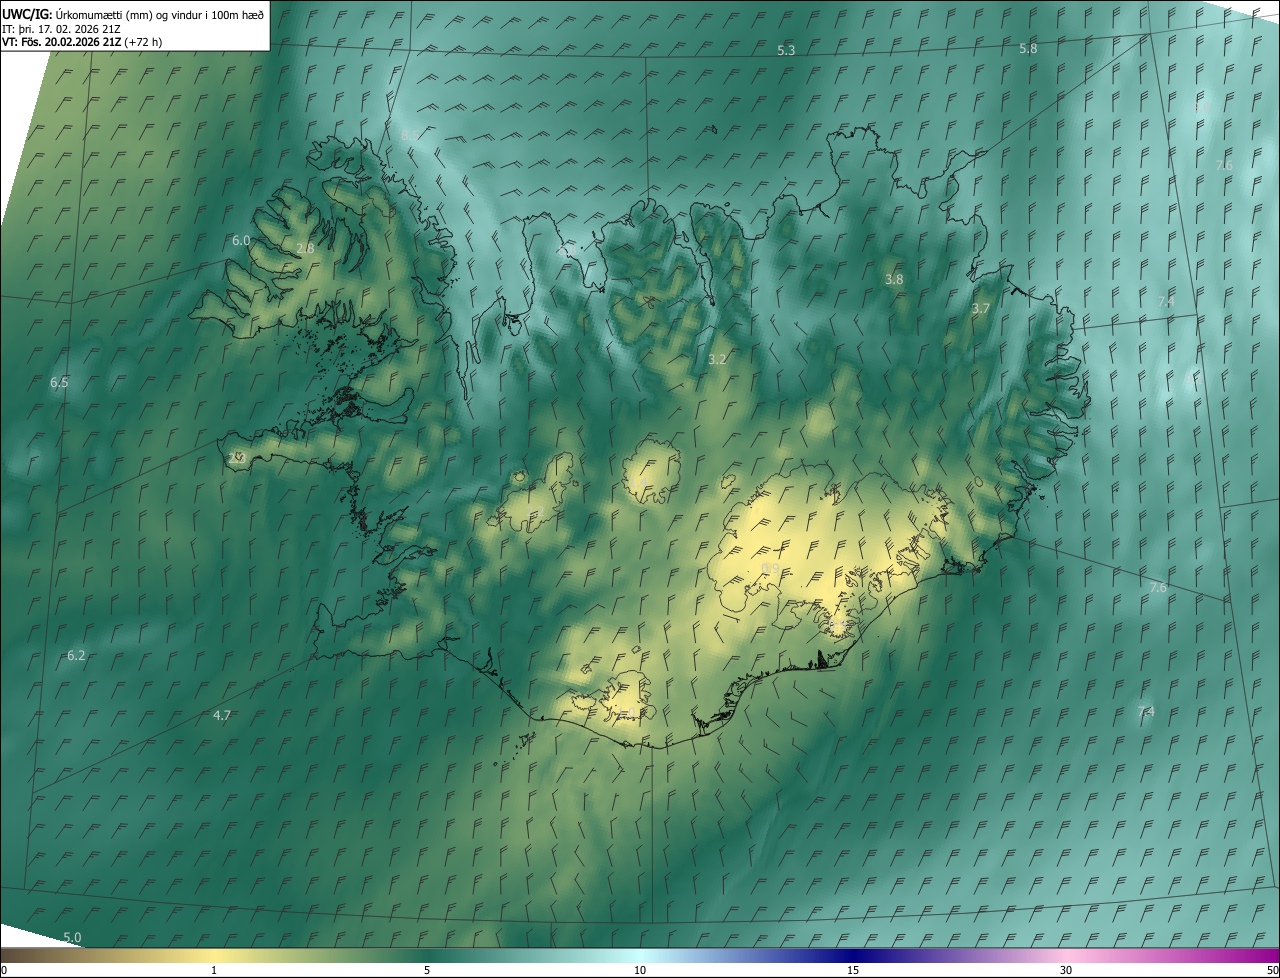Click the value label 5.0 on the map
The height and width of the screenshot is (978, 1280).
[72, 937]
